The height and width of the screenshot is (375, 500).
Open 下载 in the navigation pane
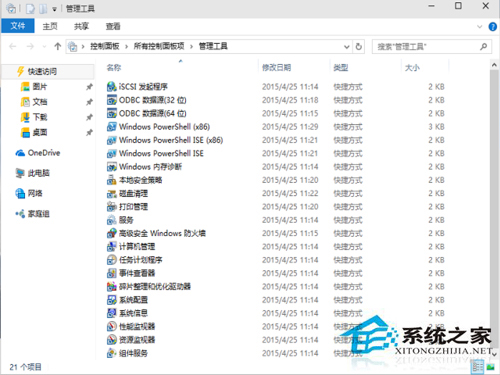coord(39,117)
